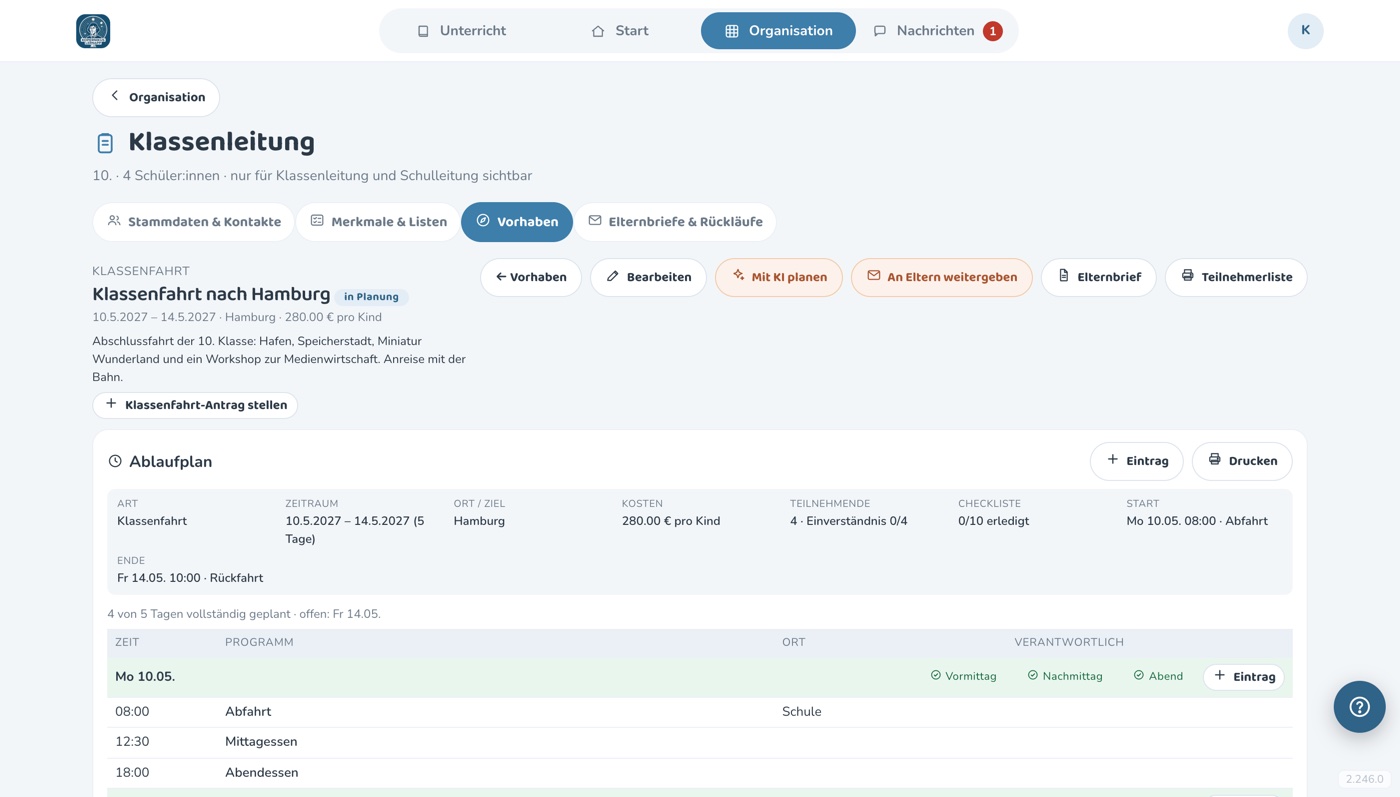Click the Klassenfahrt nach Hamburg title

point(211,294)
